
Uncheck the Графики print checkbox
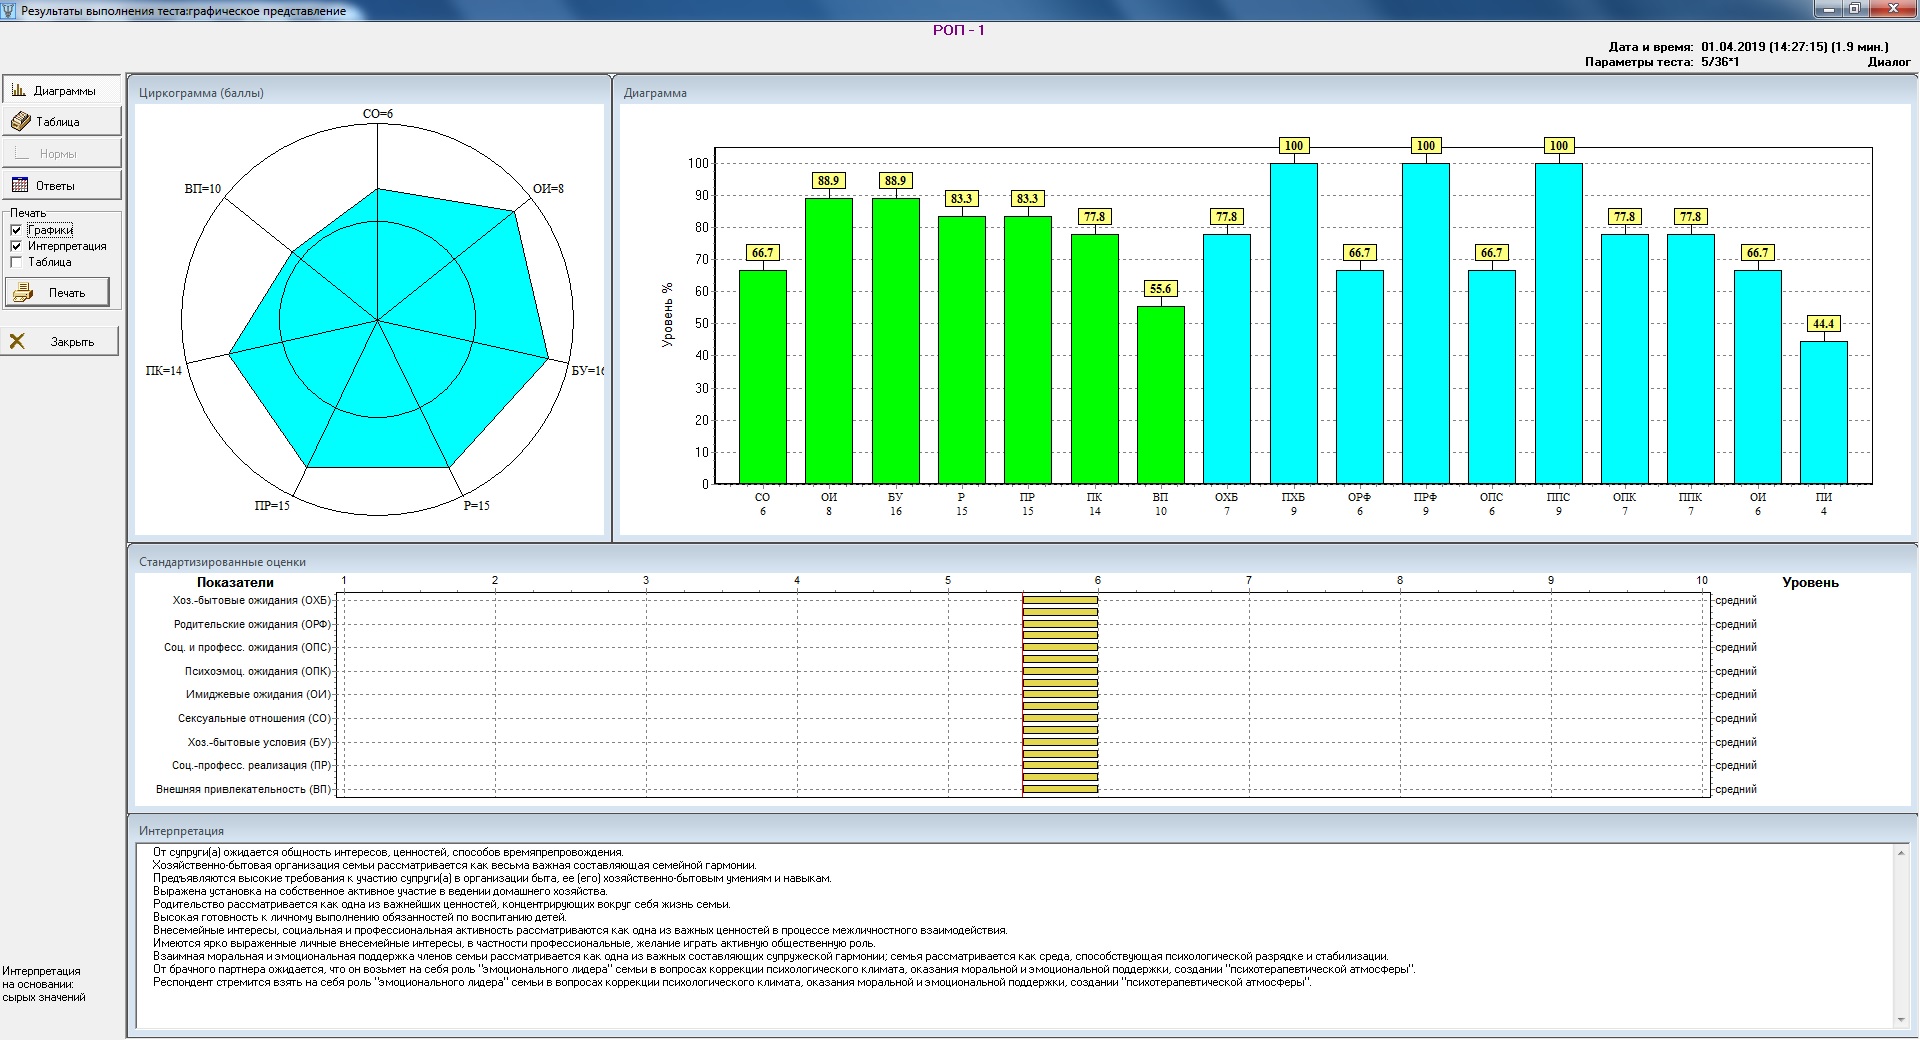pyautogui.click(x=16, y=230)
